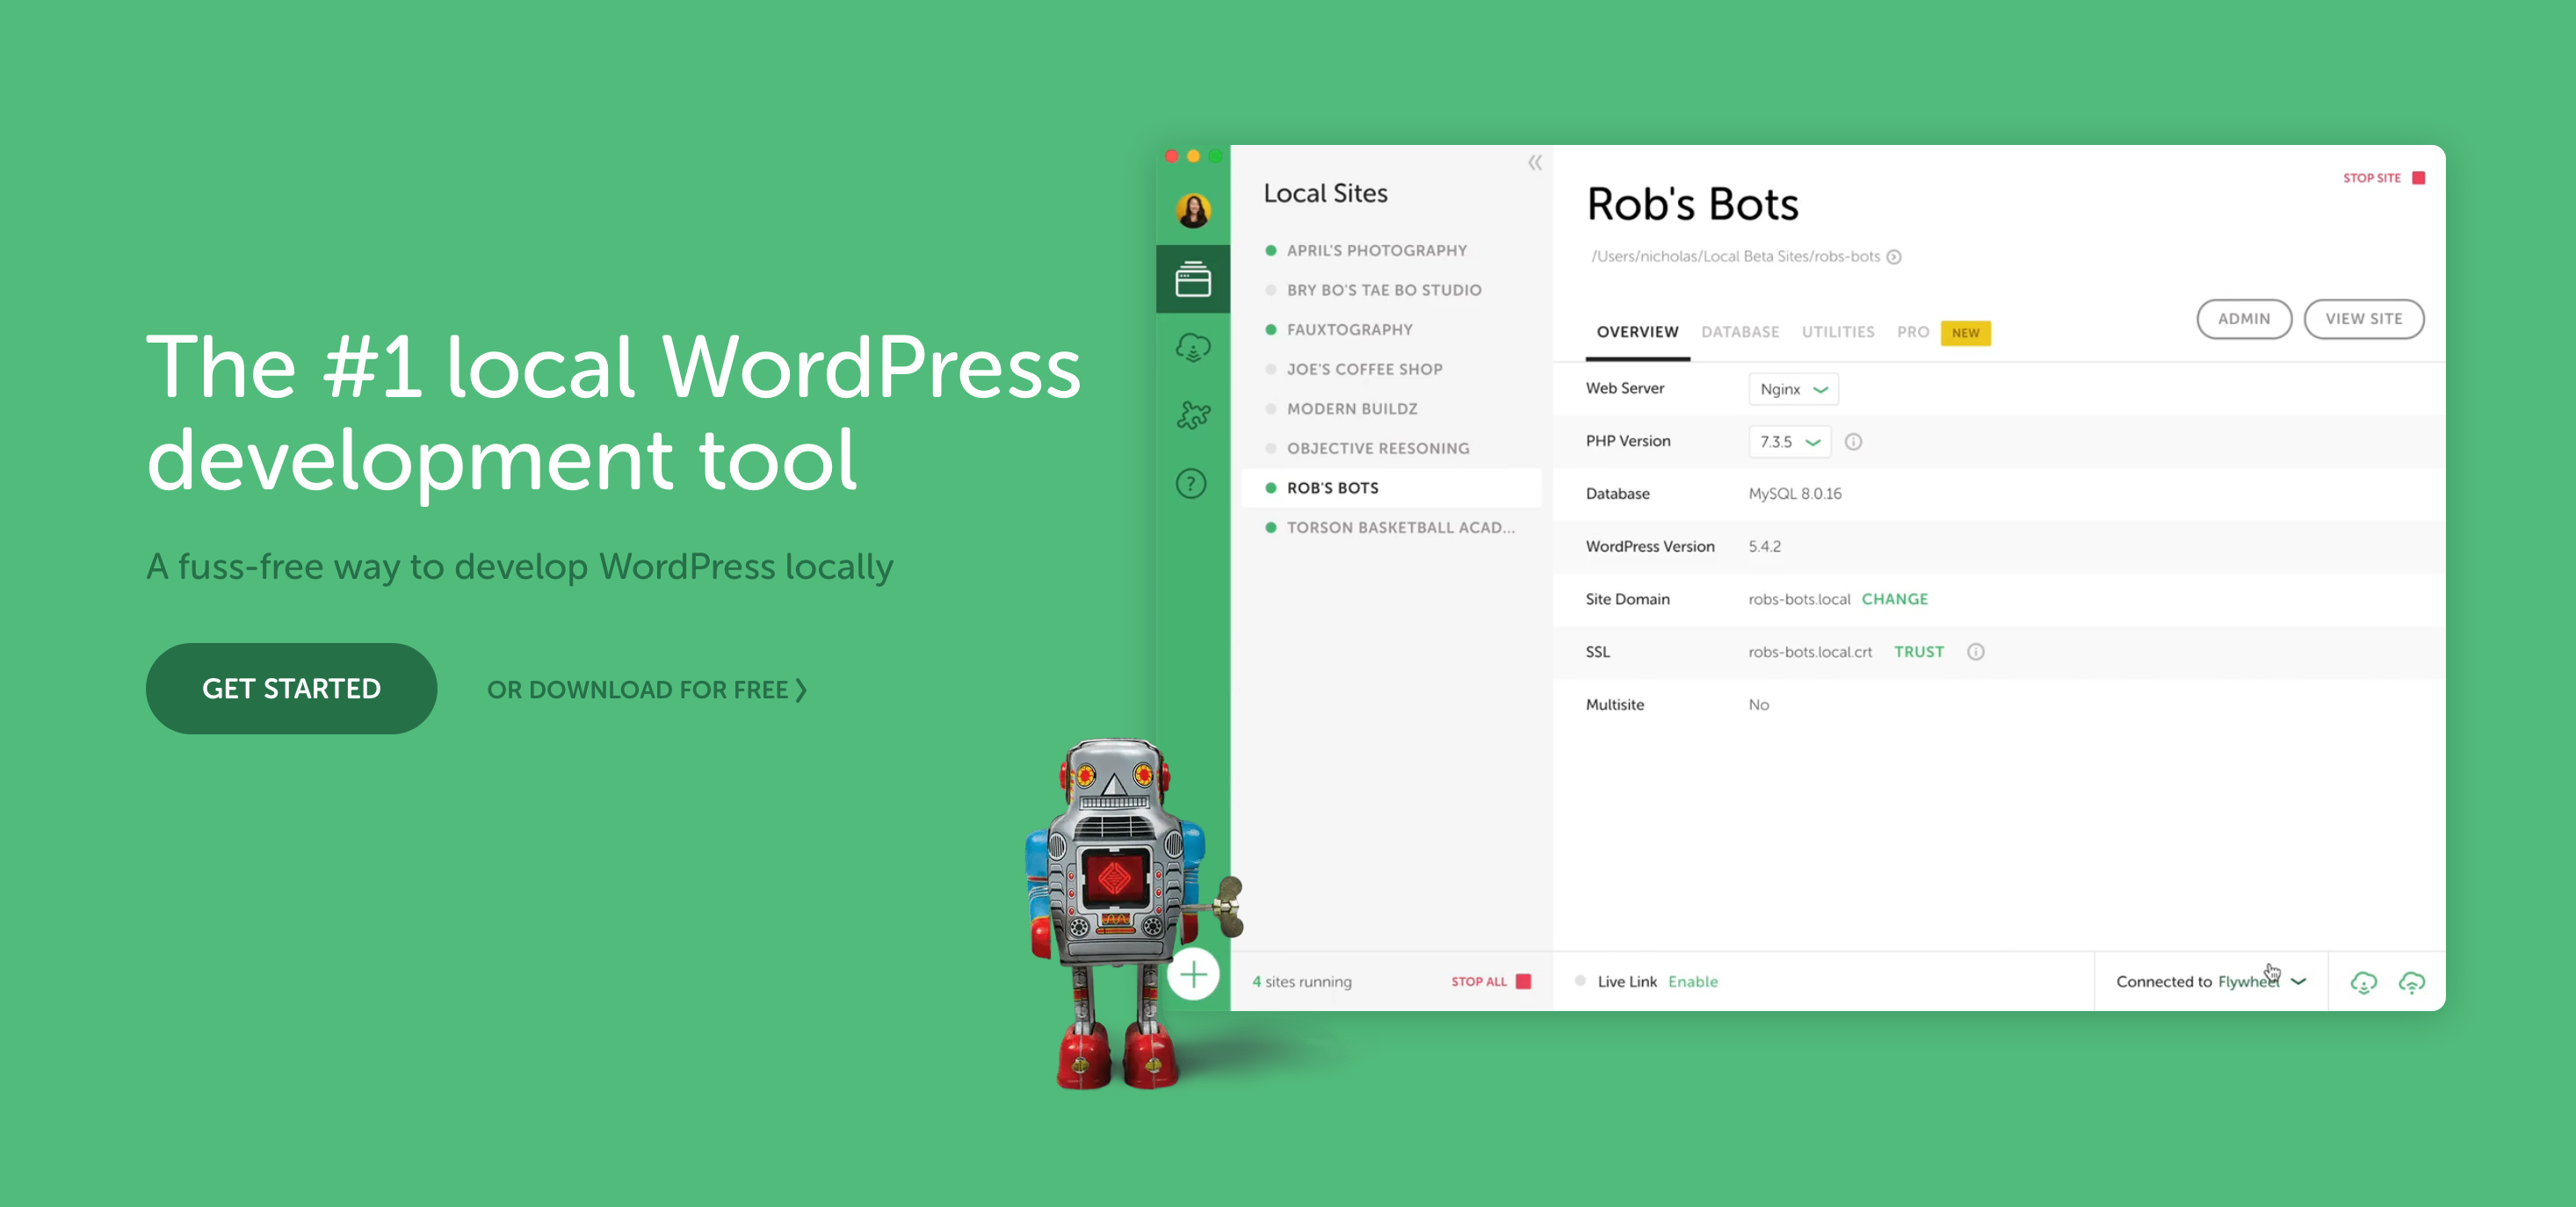The height and width of the screenshot is (1207, 2576).
Task: Select Rob's Bots site
Action: [1390, 488]
